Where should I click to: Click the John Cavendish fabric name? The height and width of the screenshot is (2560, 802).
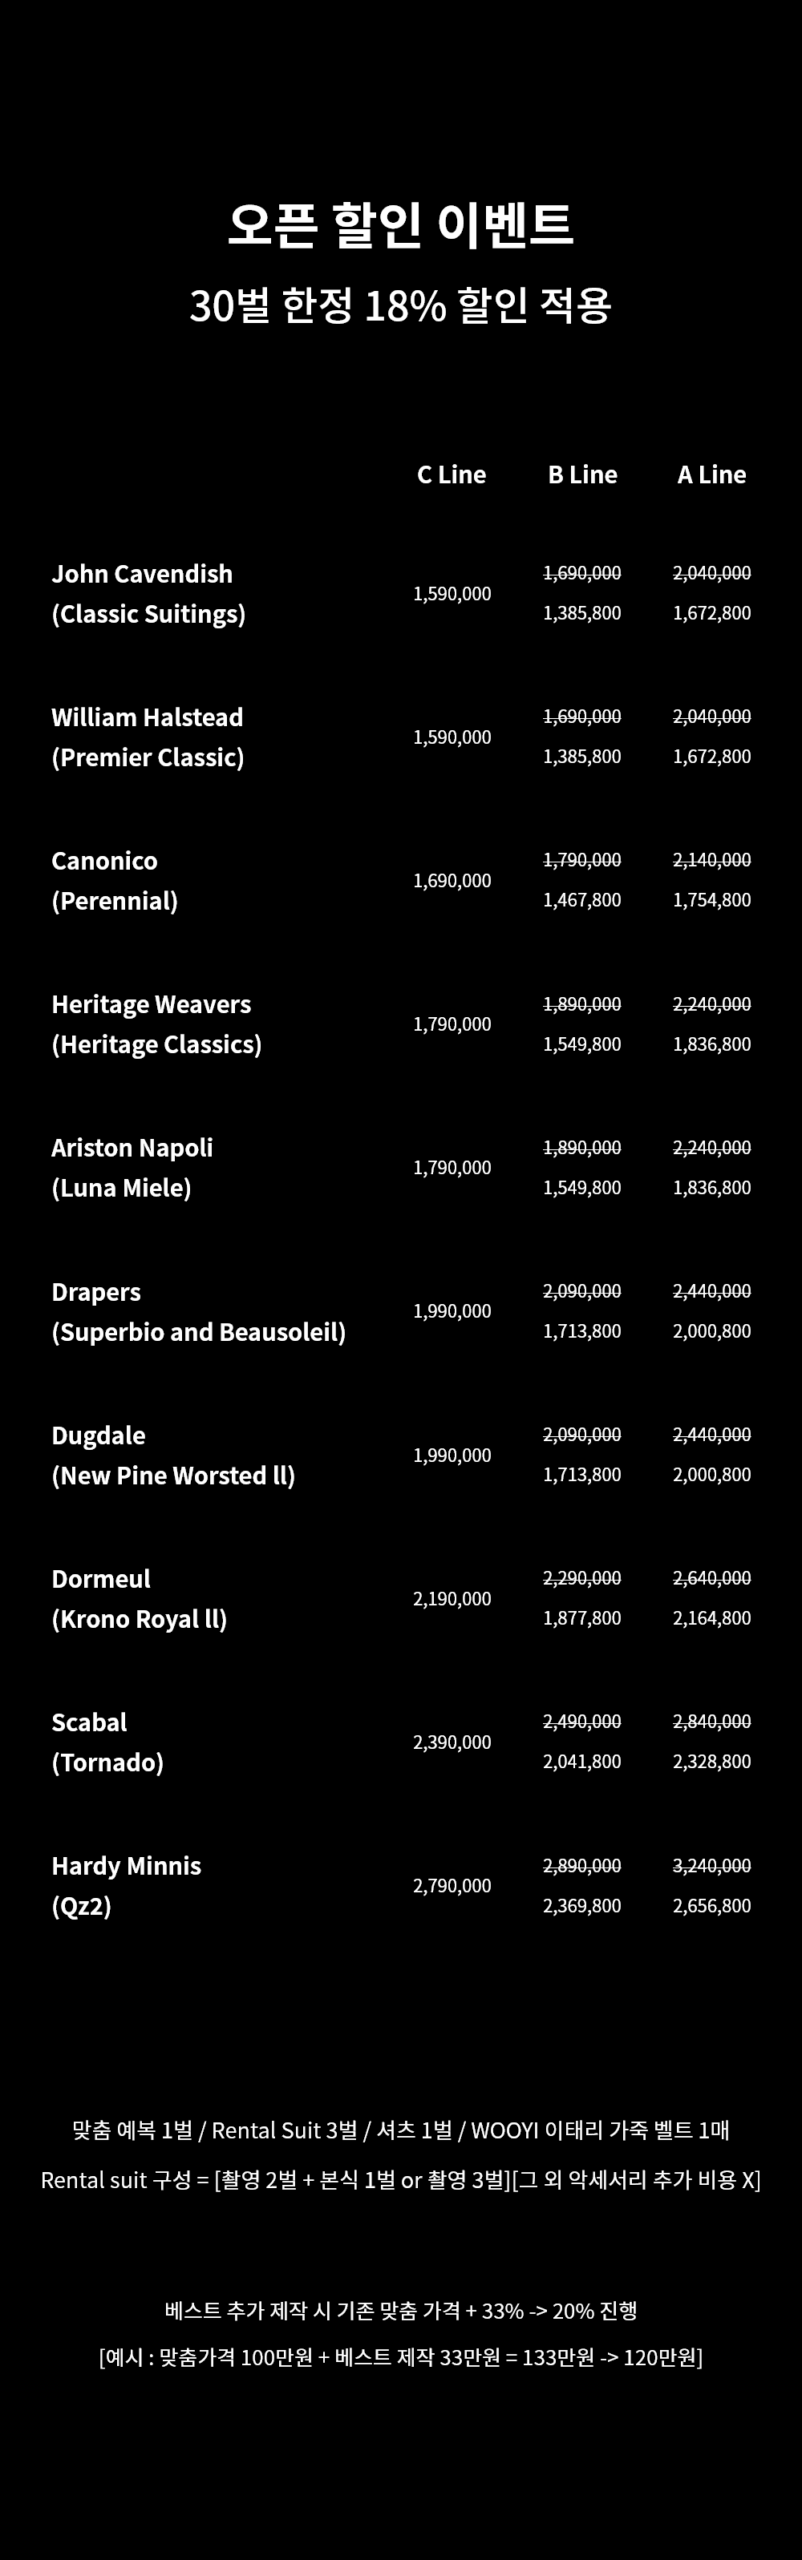[x=142, y=574]
